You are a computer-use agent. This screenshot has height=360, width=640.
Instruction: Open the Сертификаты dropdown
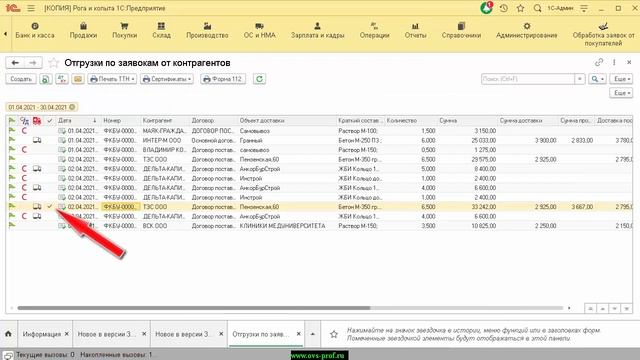coord(167,79)
